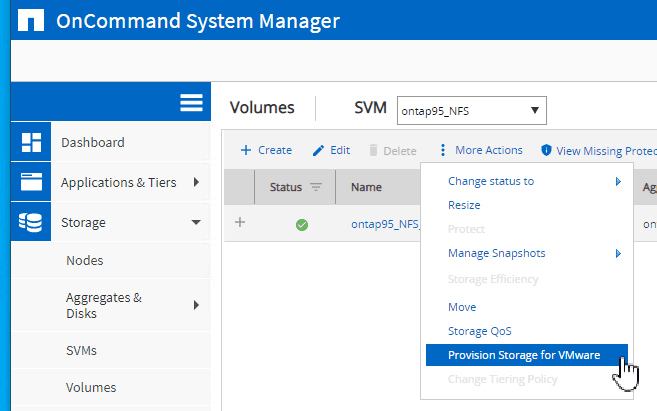Click the Name column header

tap(366, 187)
